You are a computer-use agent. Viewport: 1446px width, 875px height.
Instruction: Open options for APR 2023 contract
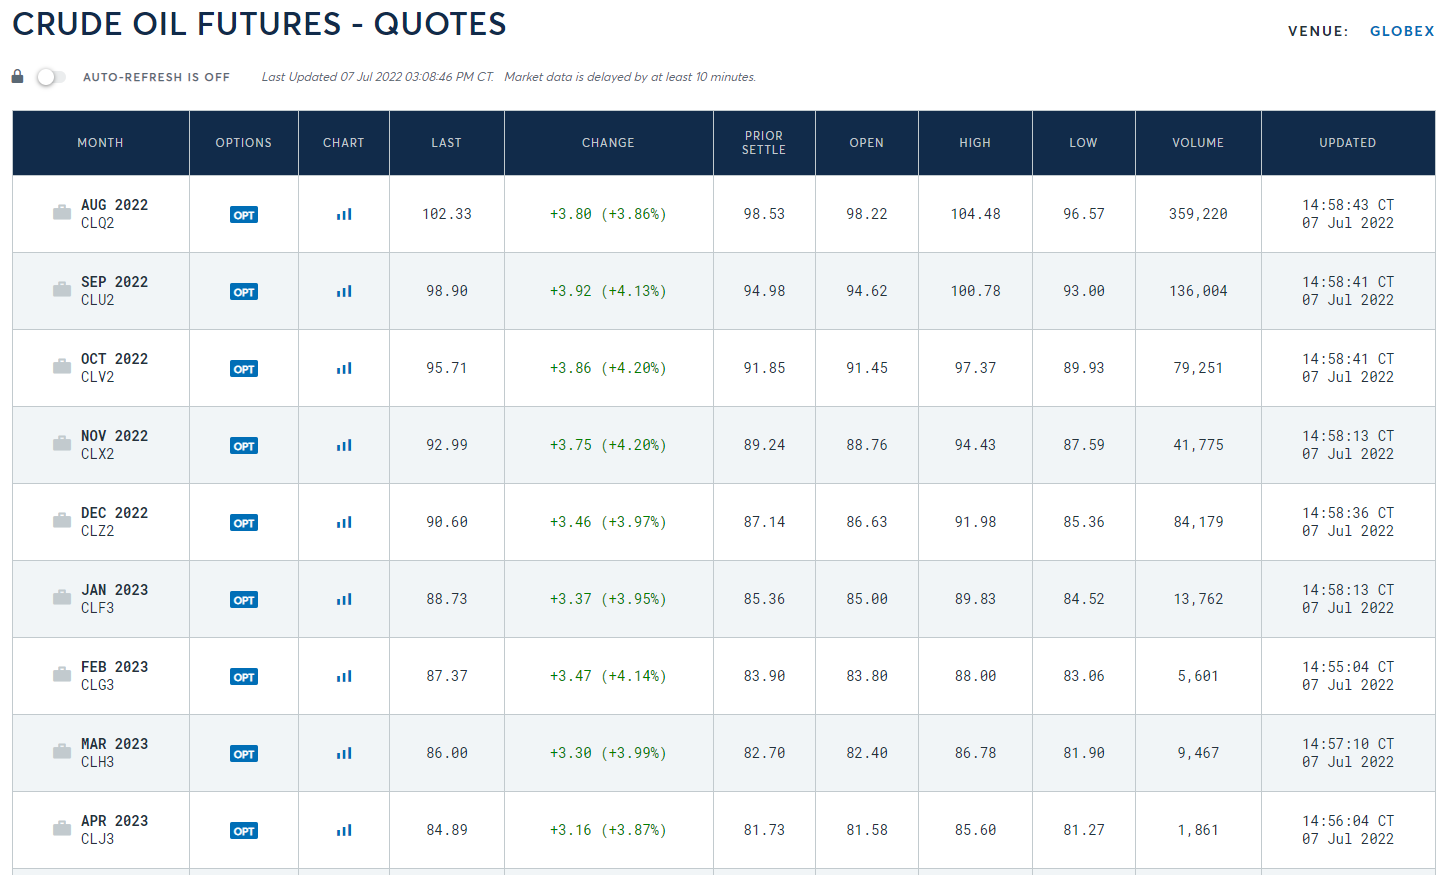tap(244, 831)
